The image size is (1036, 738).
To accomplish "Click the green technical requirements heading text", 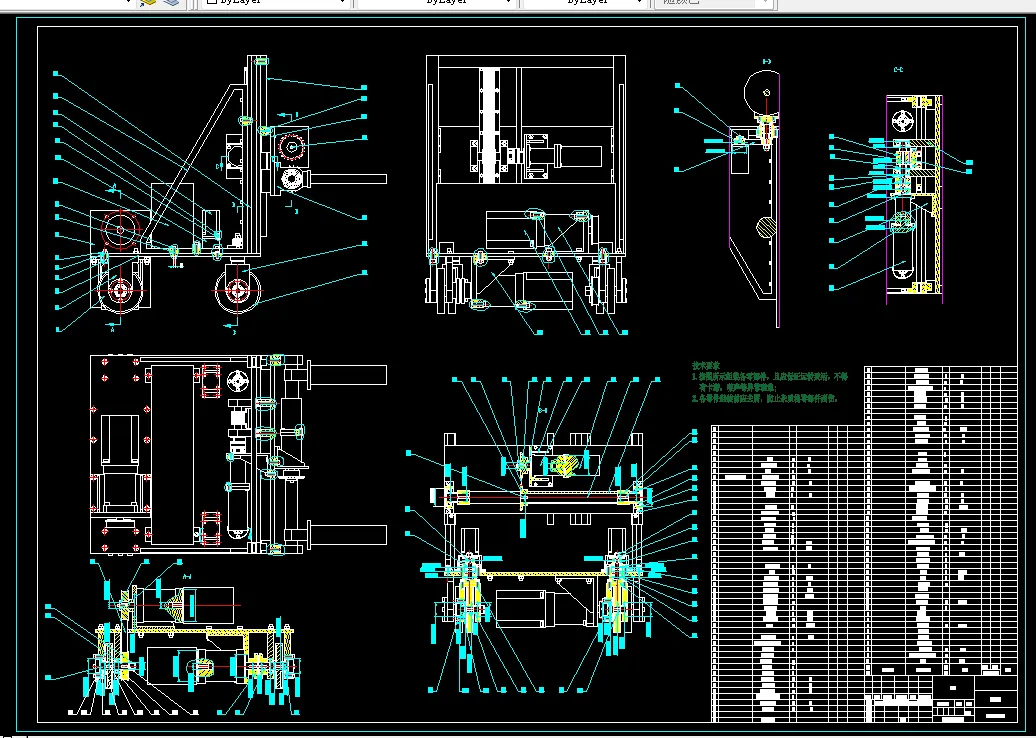I will click(x=706, y=365).
